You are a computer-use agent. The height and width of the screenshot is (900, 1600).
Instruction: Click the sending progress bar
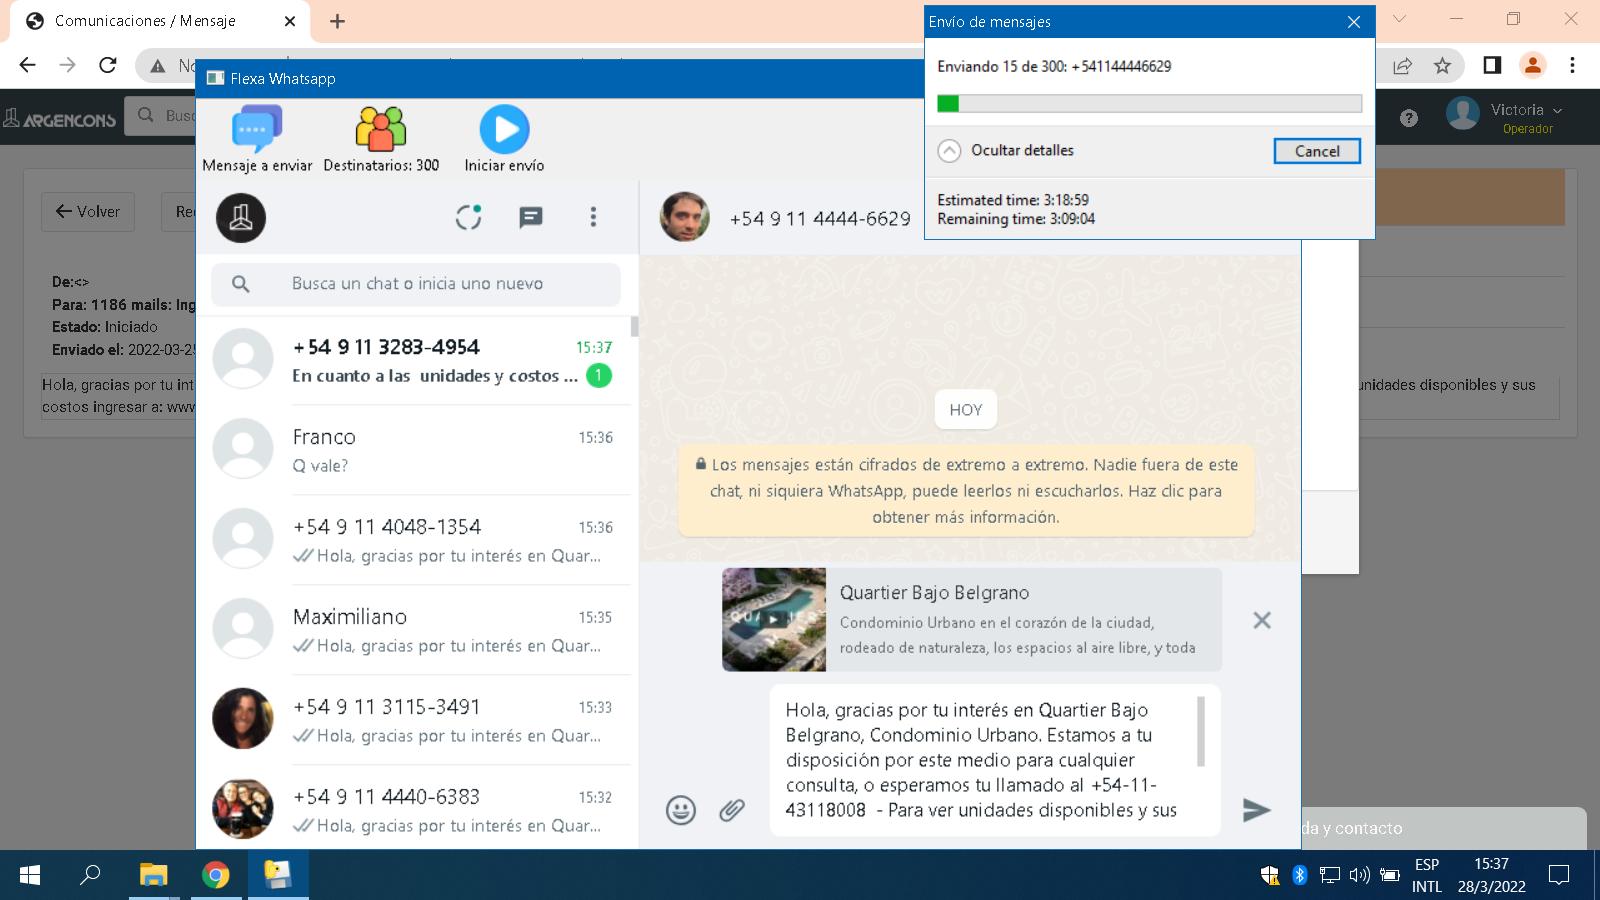tap(1149, 104)
